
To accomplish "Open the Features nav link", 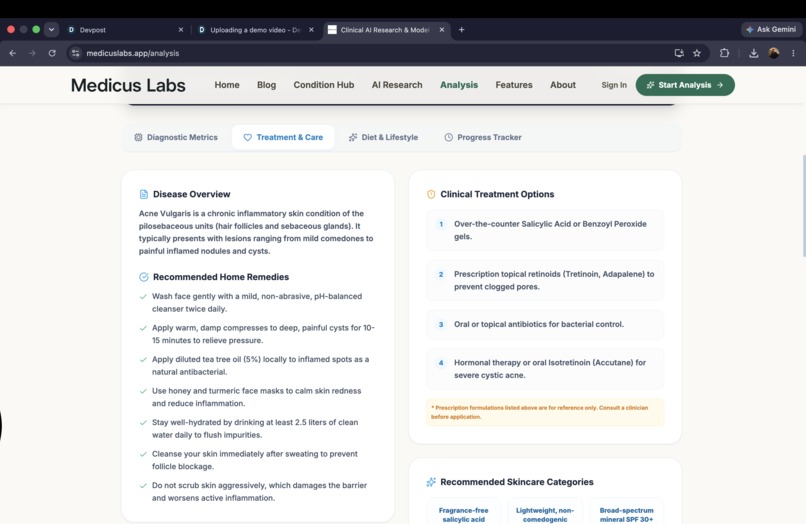I will (x=514, y=85).
